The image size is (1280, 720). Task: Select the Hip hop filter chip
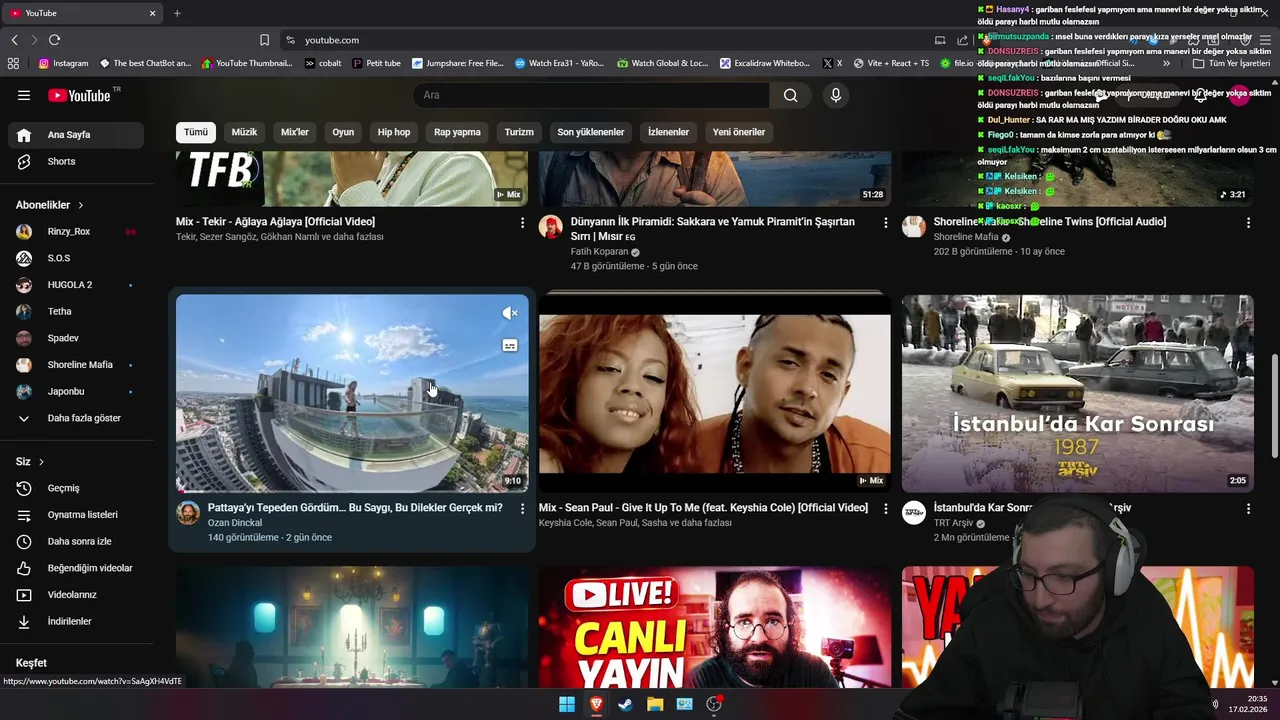click(394, 132)
